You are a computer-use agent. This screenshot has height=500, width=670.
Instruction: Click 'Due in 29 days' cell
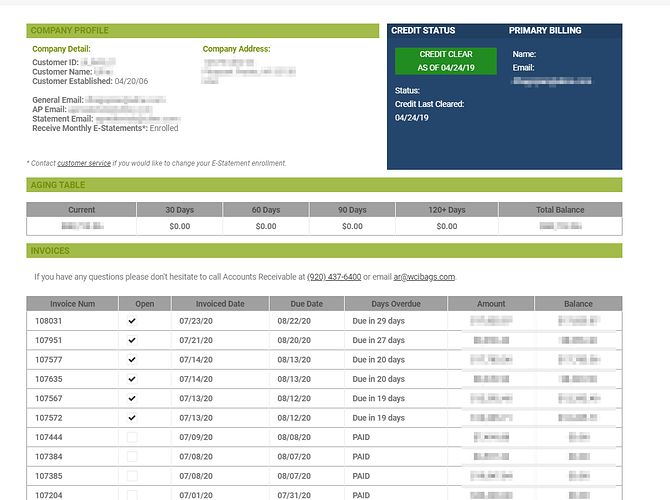coord(379,321)
